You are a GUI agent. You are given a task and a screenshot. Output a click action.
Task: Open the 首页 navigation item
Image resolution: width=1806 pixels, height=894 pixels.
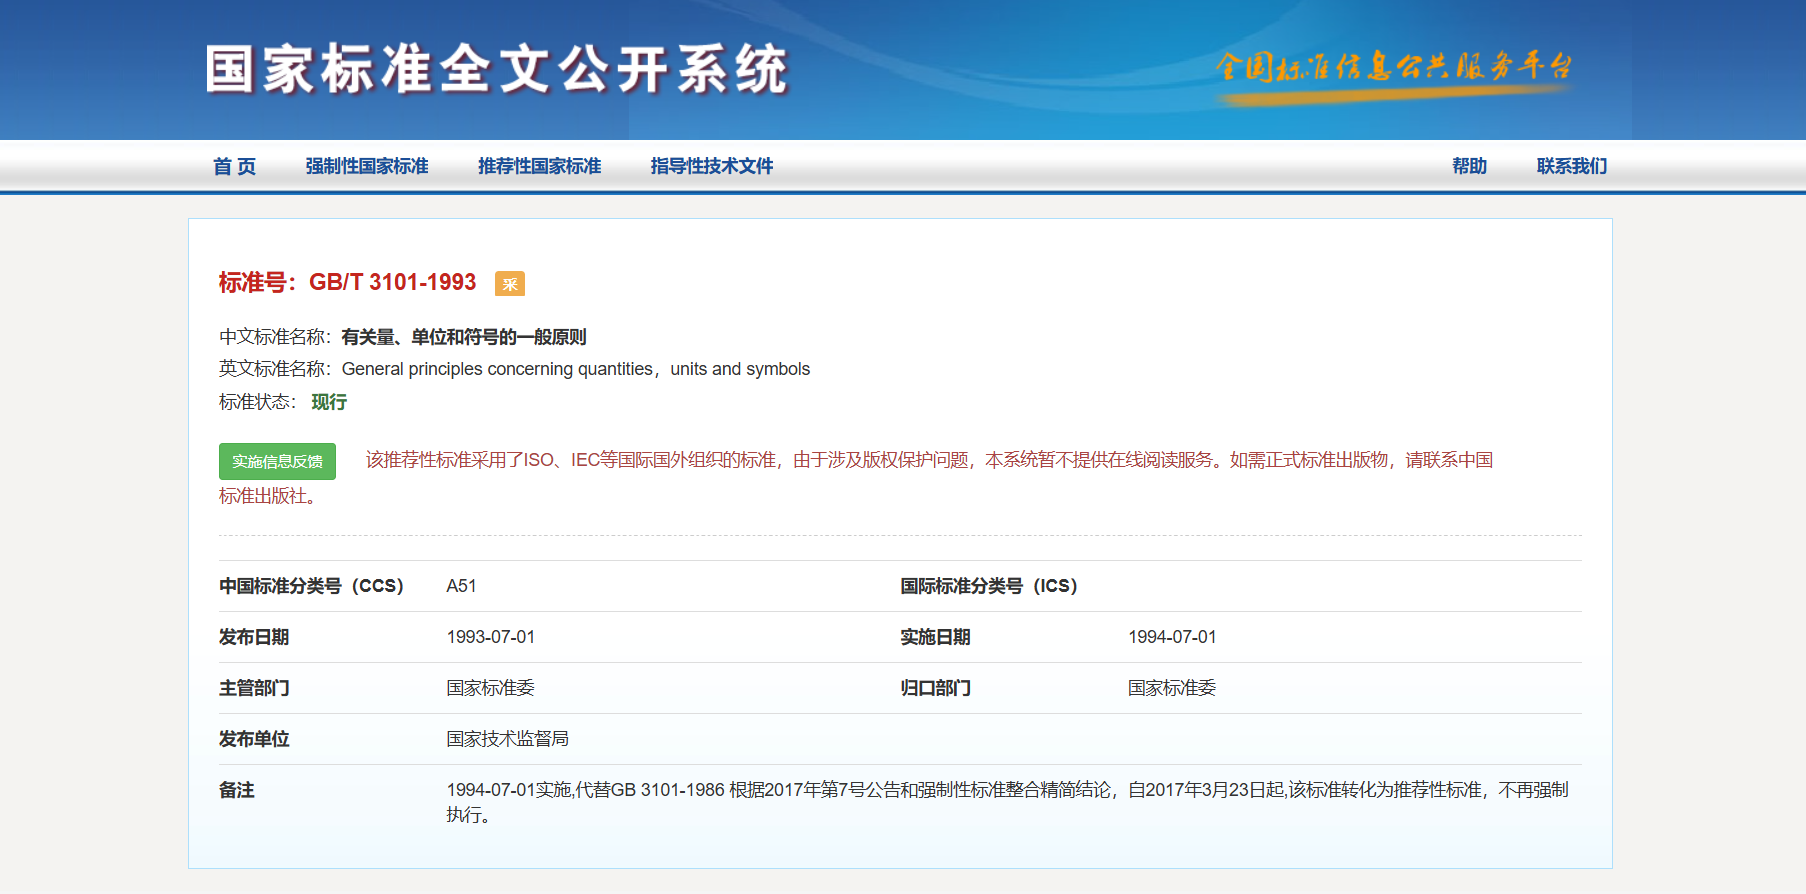pos(234,166)
